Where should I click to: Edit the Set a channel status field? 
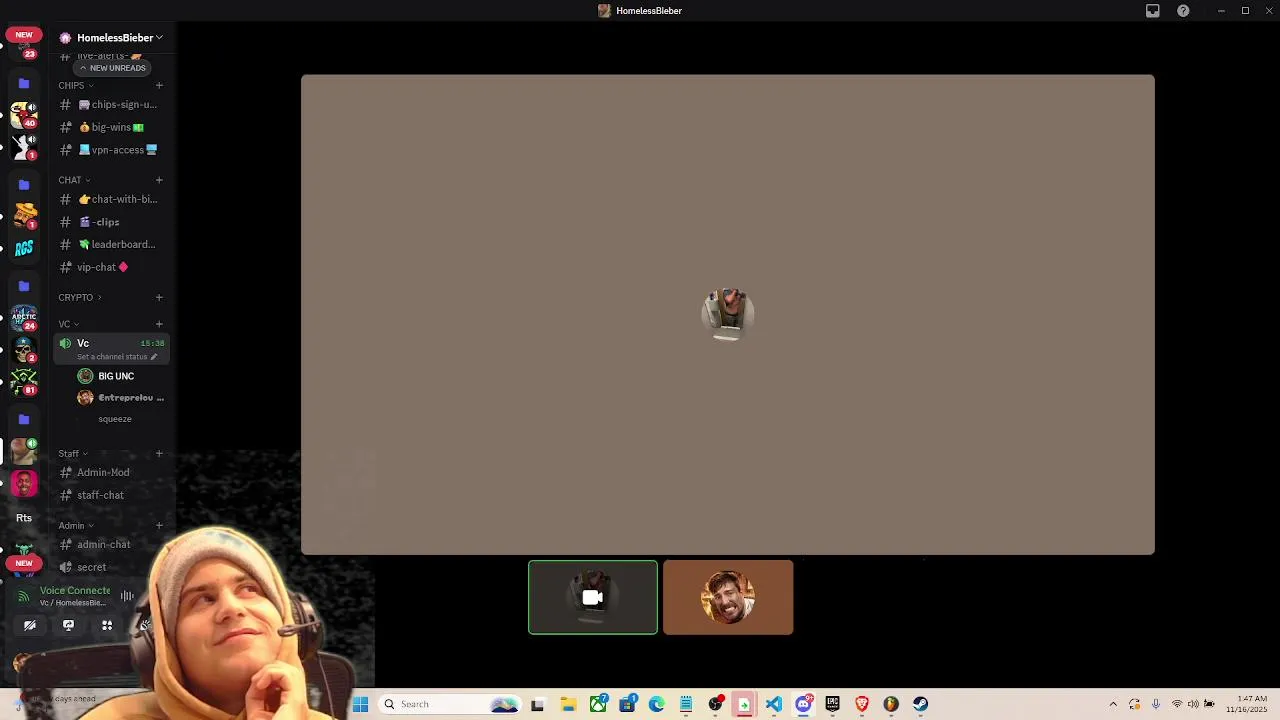[117, 357]
